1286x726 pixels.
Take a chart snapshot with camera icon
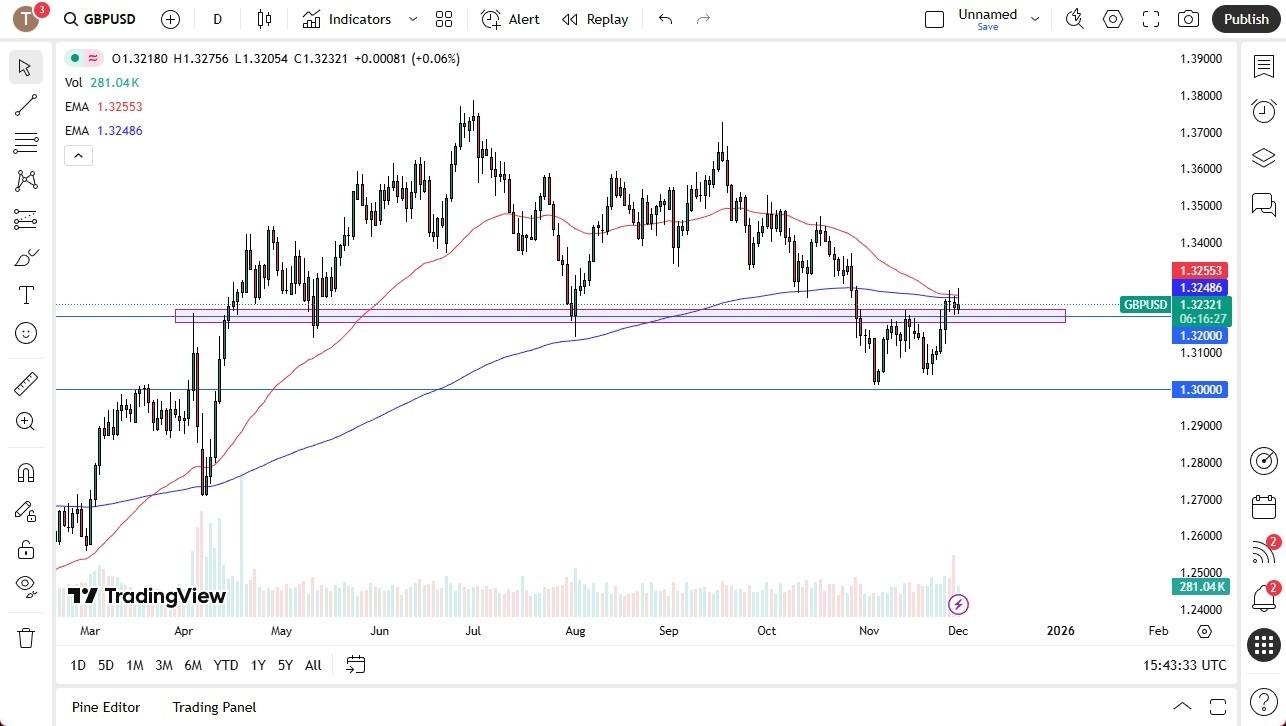(x=1188, y=19)
